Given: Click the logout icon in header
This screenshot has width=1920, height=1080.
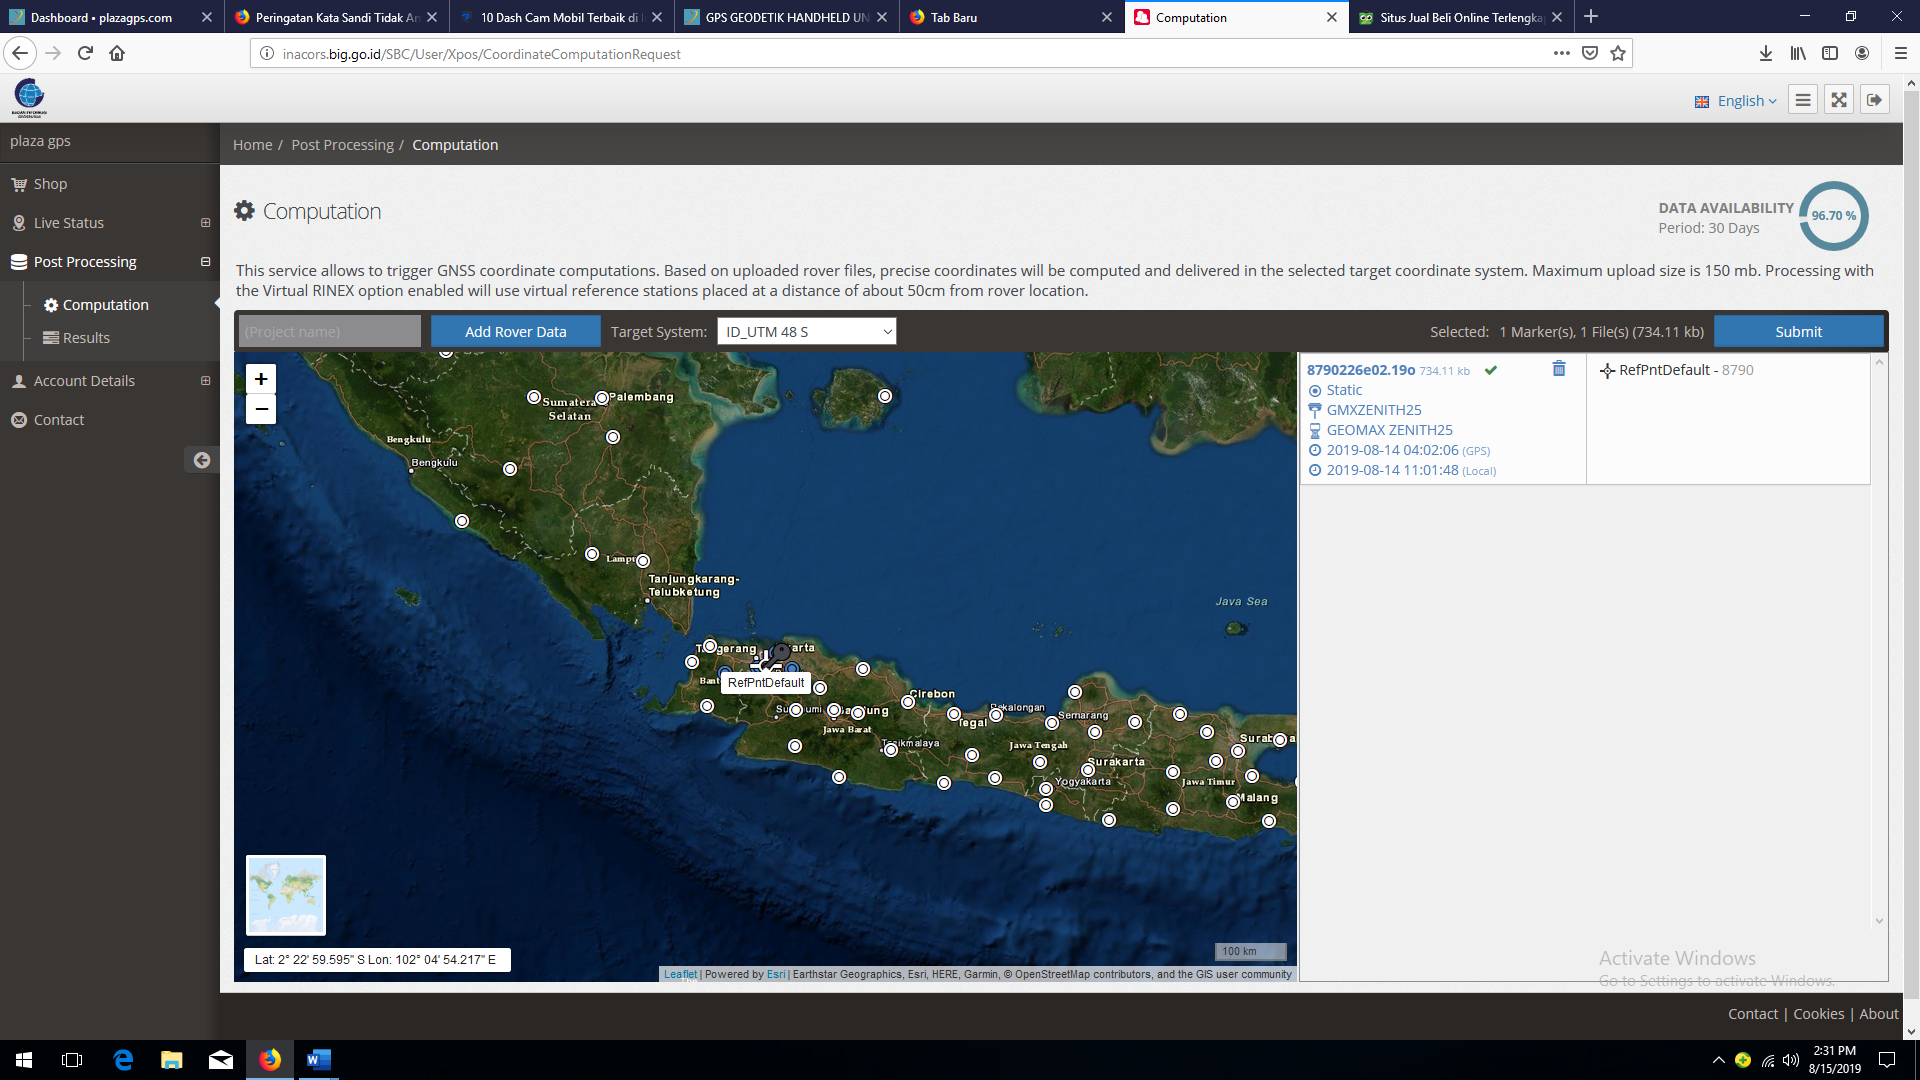Looking at the screenshot, I should point(1874,100).
